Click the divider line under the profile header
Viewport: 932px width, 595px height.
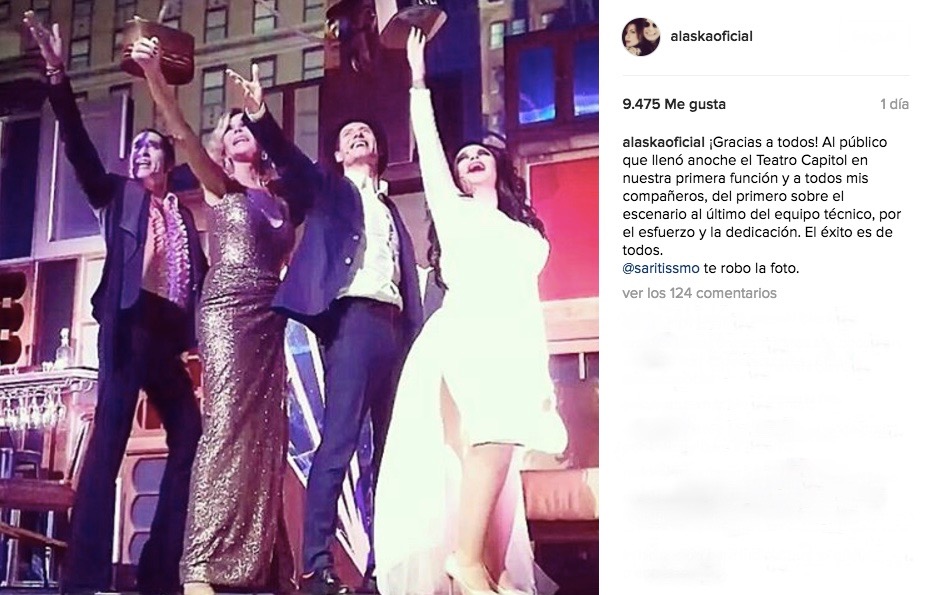click(766, 75)
